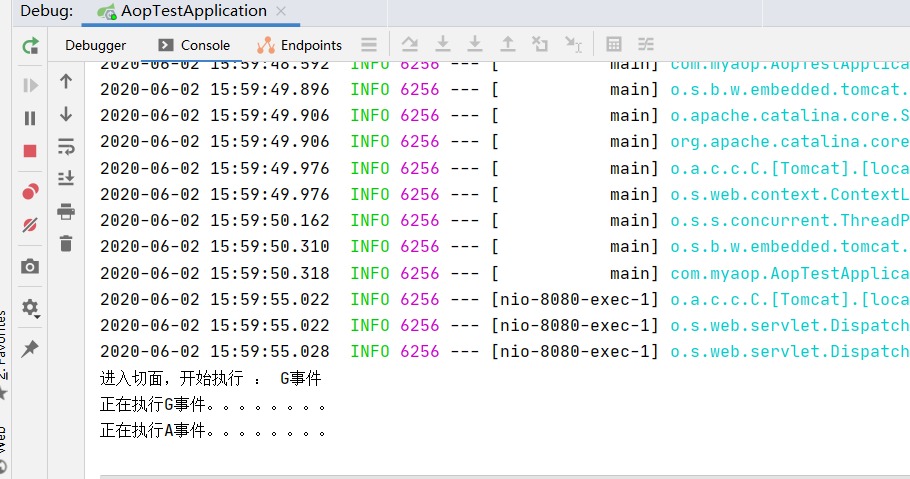910x479 pixels.
Task: Click the Show Execution Point icon
Action: [x=369, y=45]
